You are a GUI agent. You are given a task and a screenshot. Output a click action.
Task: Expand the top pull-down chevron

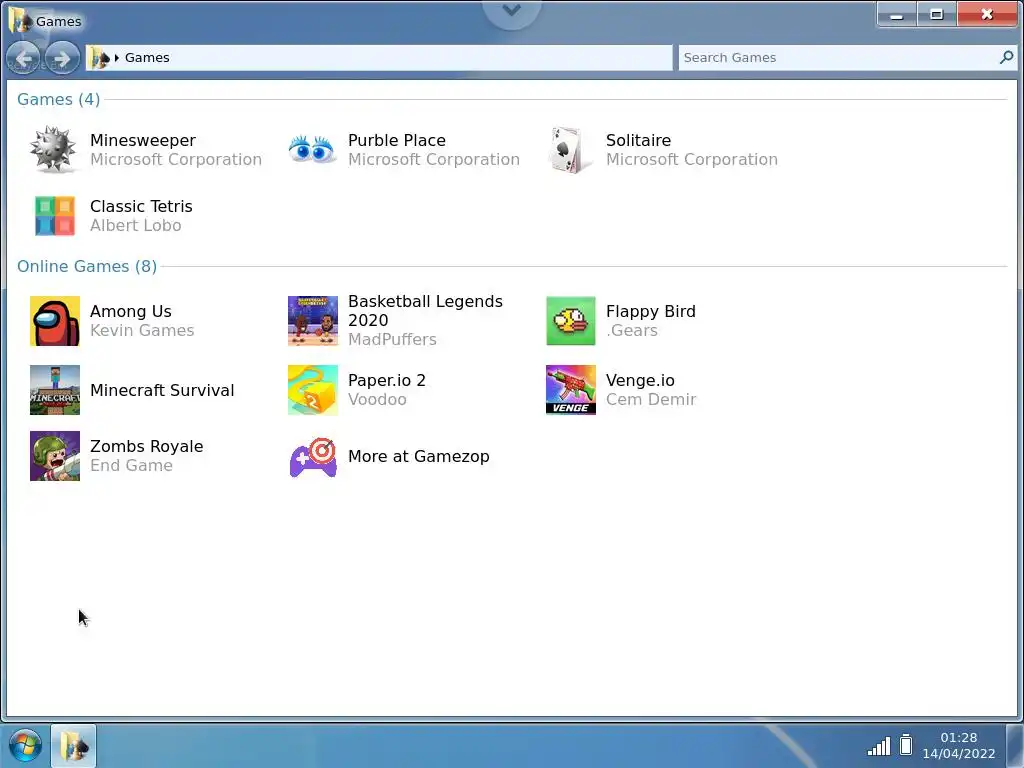[512, 10]
